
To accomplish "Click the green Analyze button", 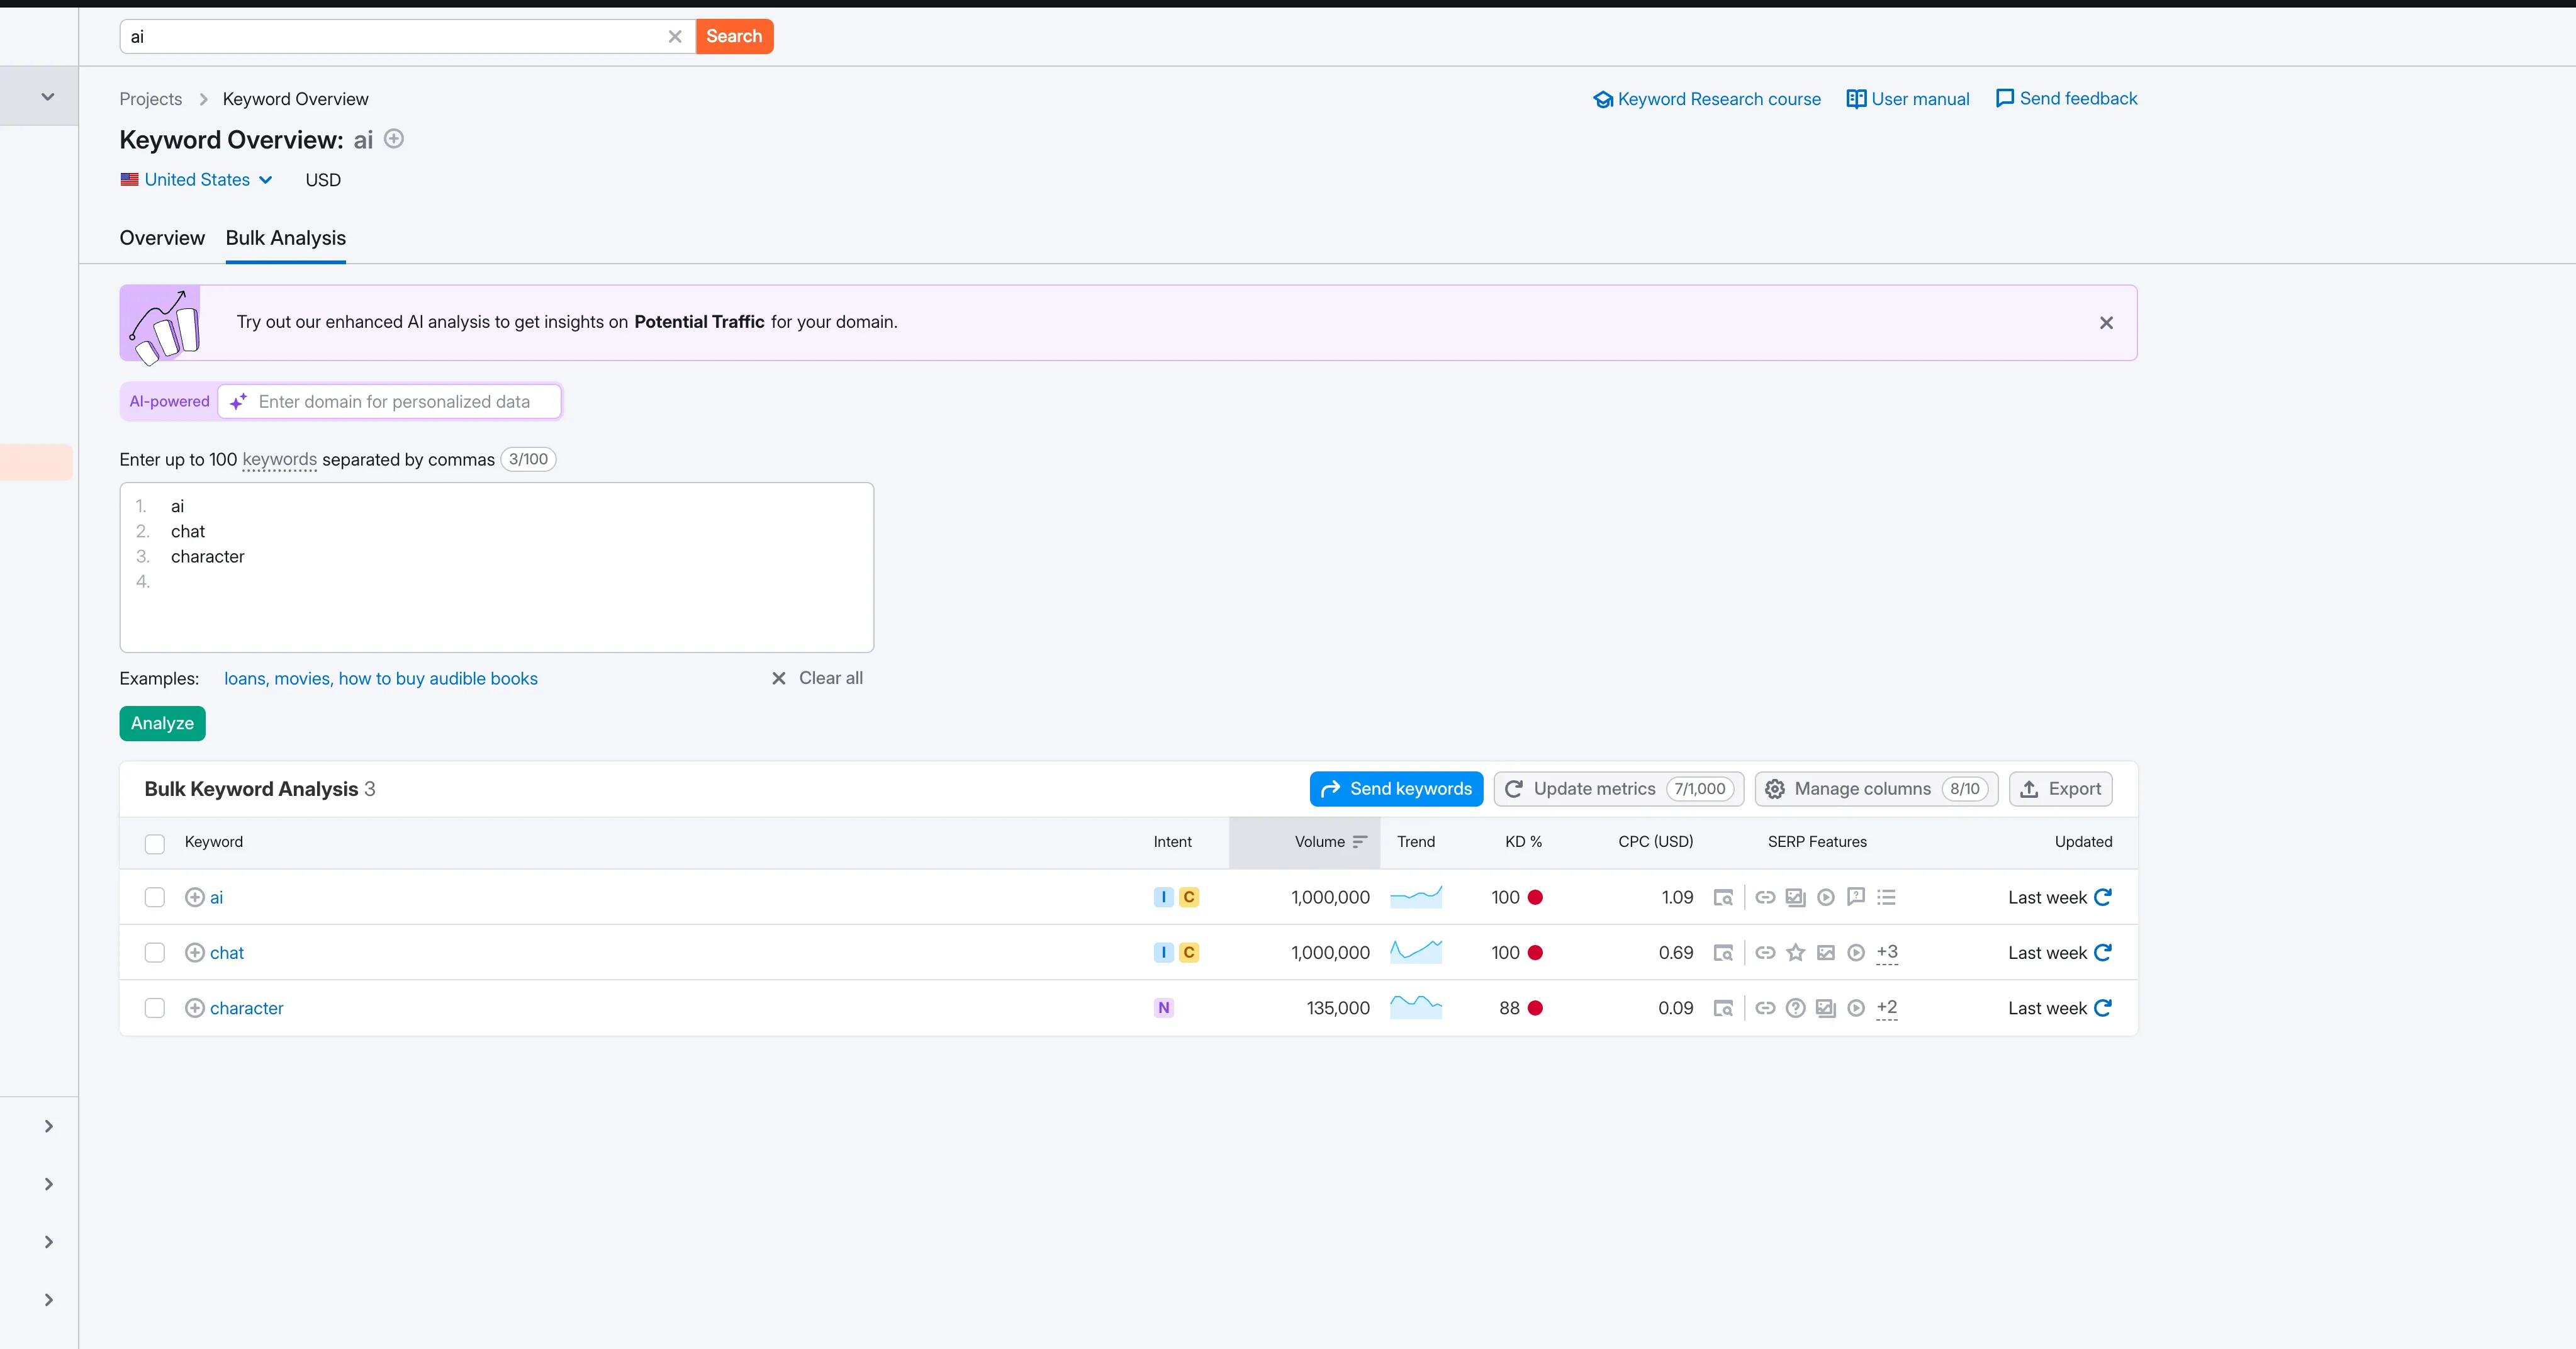I will click(x=162, y=723).
